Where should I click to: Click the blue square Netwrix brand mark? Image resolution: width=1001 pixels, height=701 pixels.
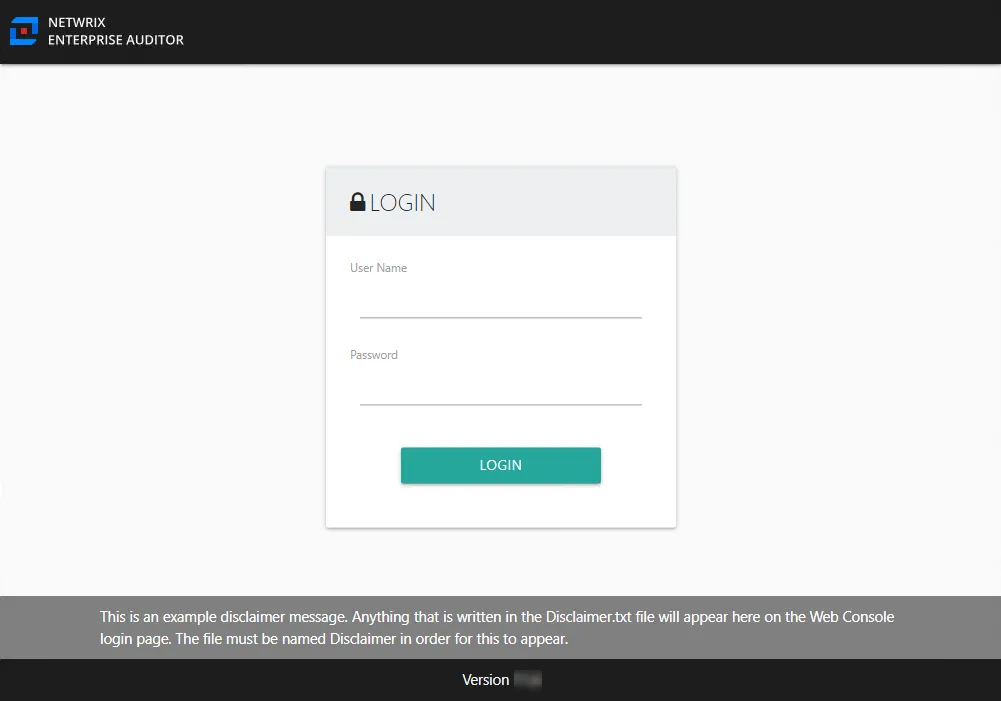(x=23, y=30)
